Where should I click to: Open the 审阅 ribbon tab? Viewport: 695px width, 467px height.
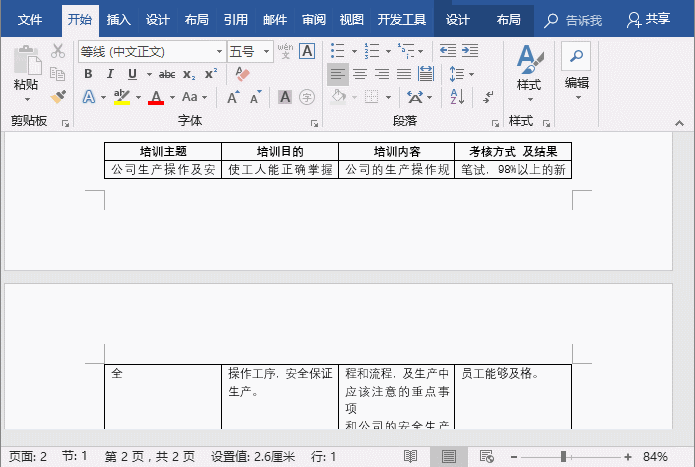tap(313, 19)
